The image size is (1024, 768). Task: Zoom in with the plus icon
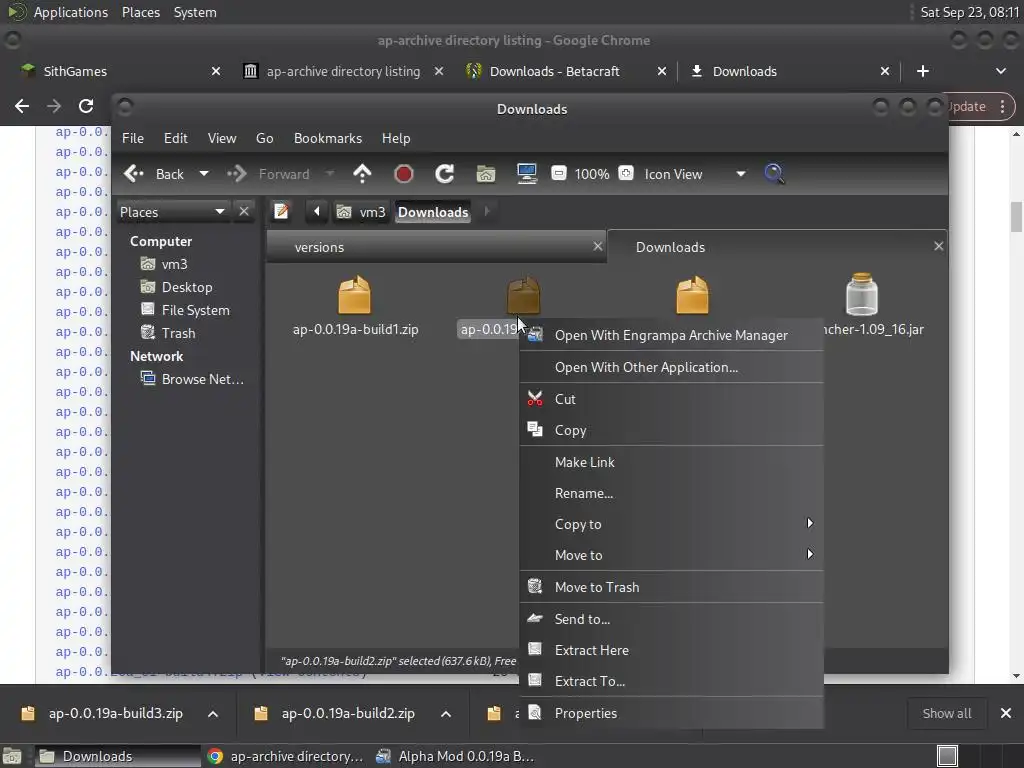tap(626, 174)
